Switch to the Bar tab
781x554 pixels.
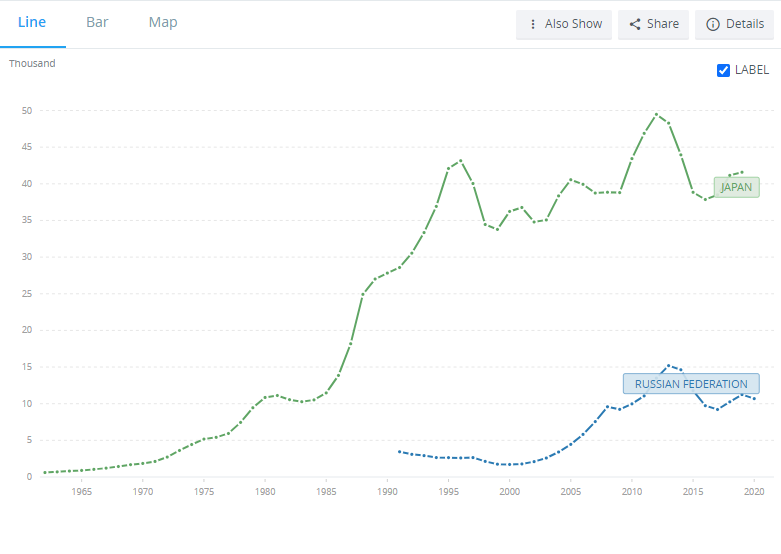click(x=97, y=22)
